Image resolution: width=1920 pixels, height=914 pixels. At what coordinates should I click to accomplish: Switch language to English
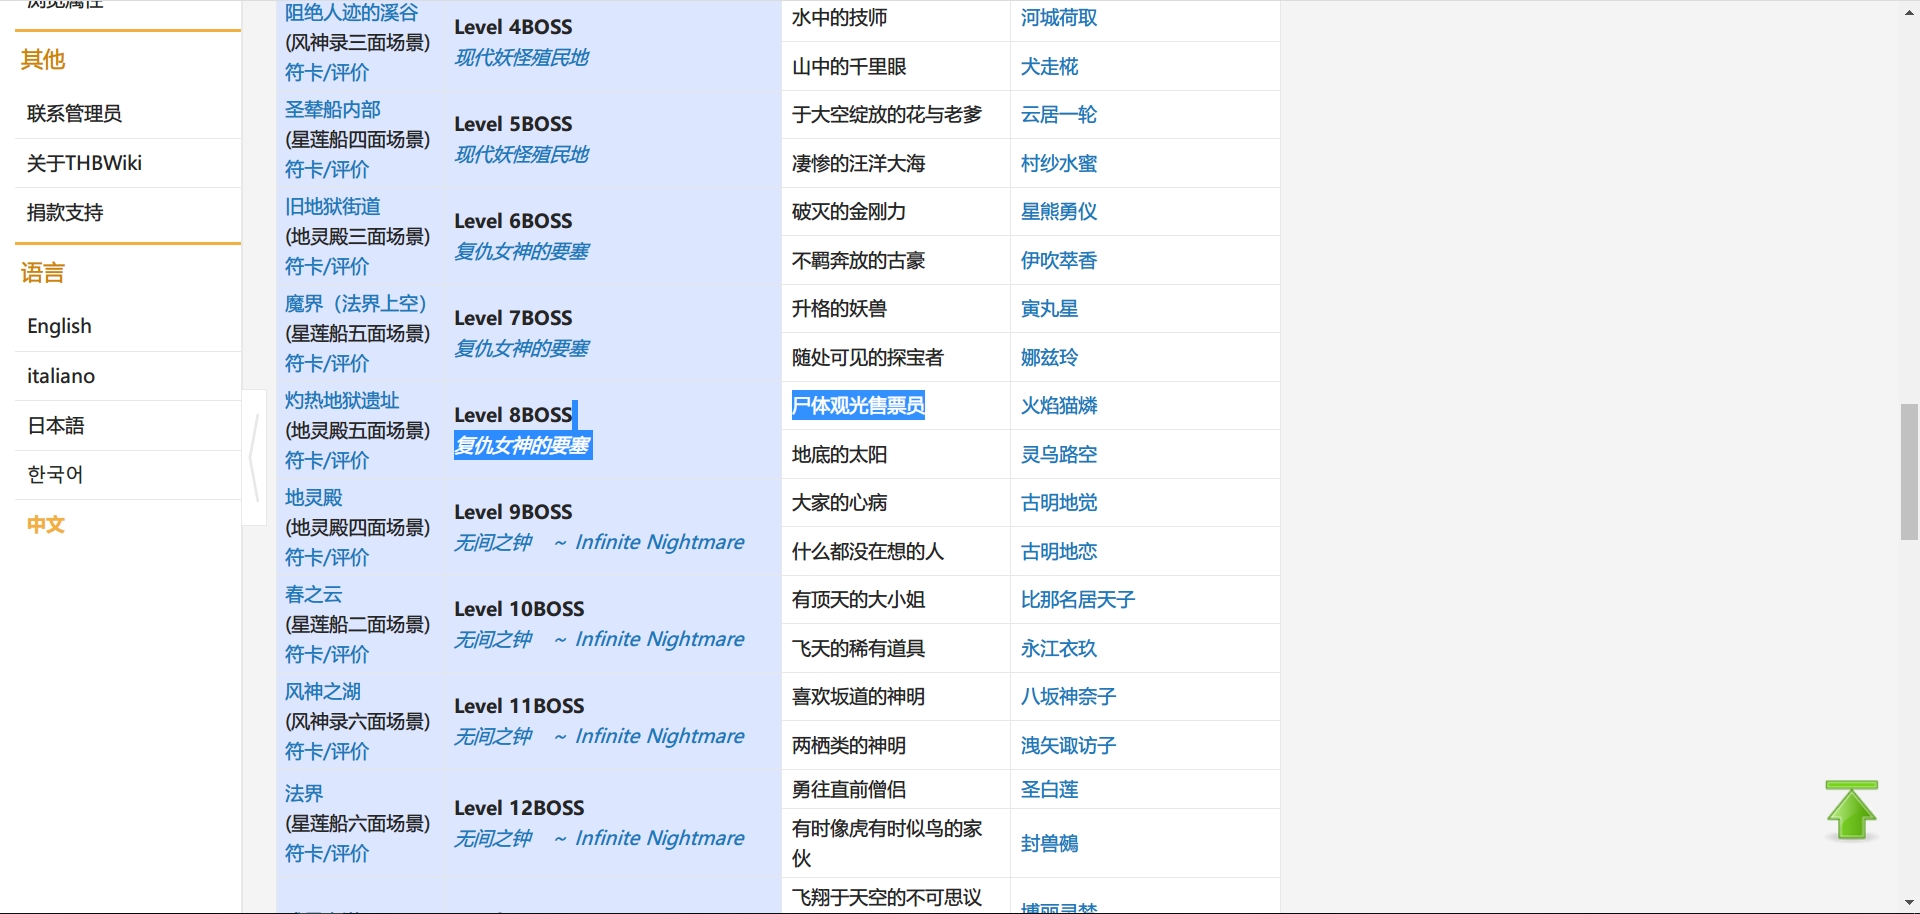pos(59,327)
